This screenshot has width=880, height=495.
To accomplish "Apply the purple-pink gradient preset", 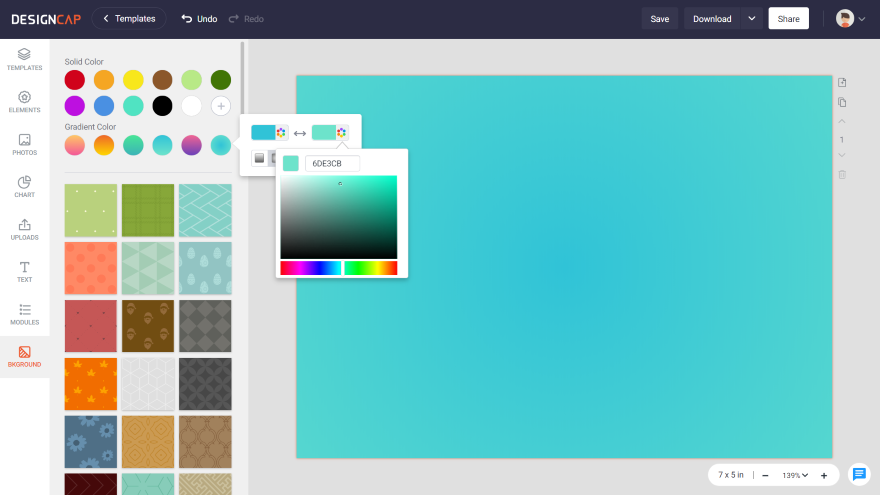I will pyautogui.click(x=191, y=145).
